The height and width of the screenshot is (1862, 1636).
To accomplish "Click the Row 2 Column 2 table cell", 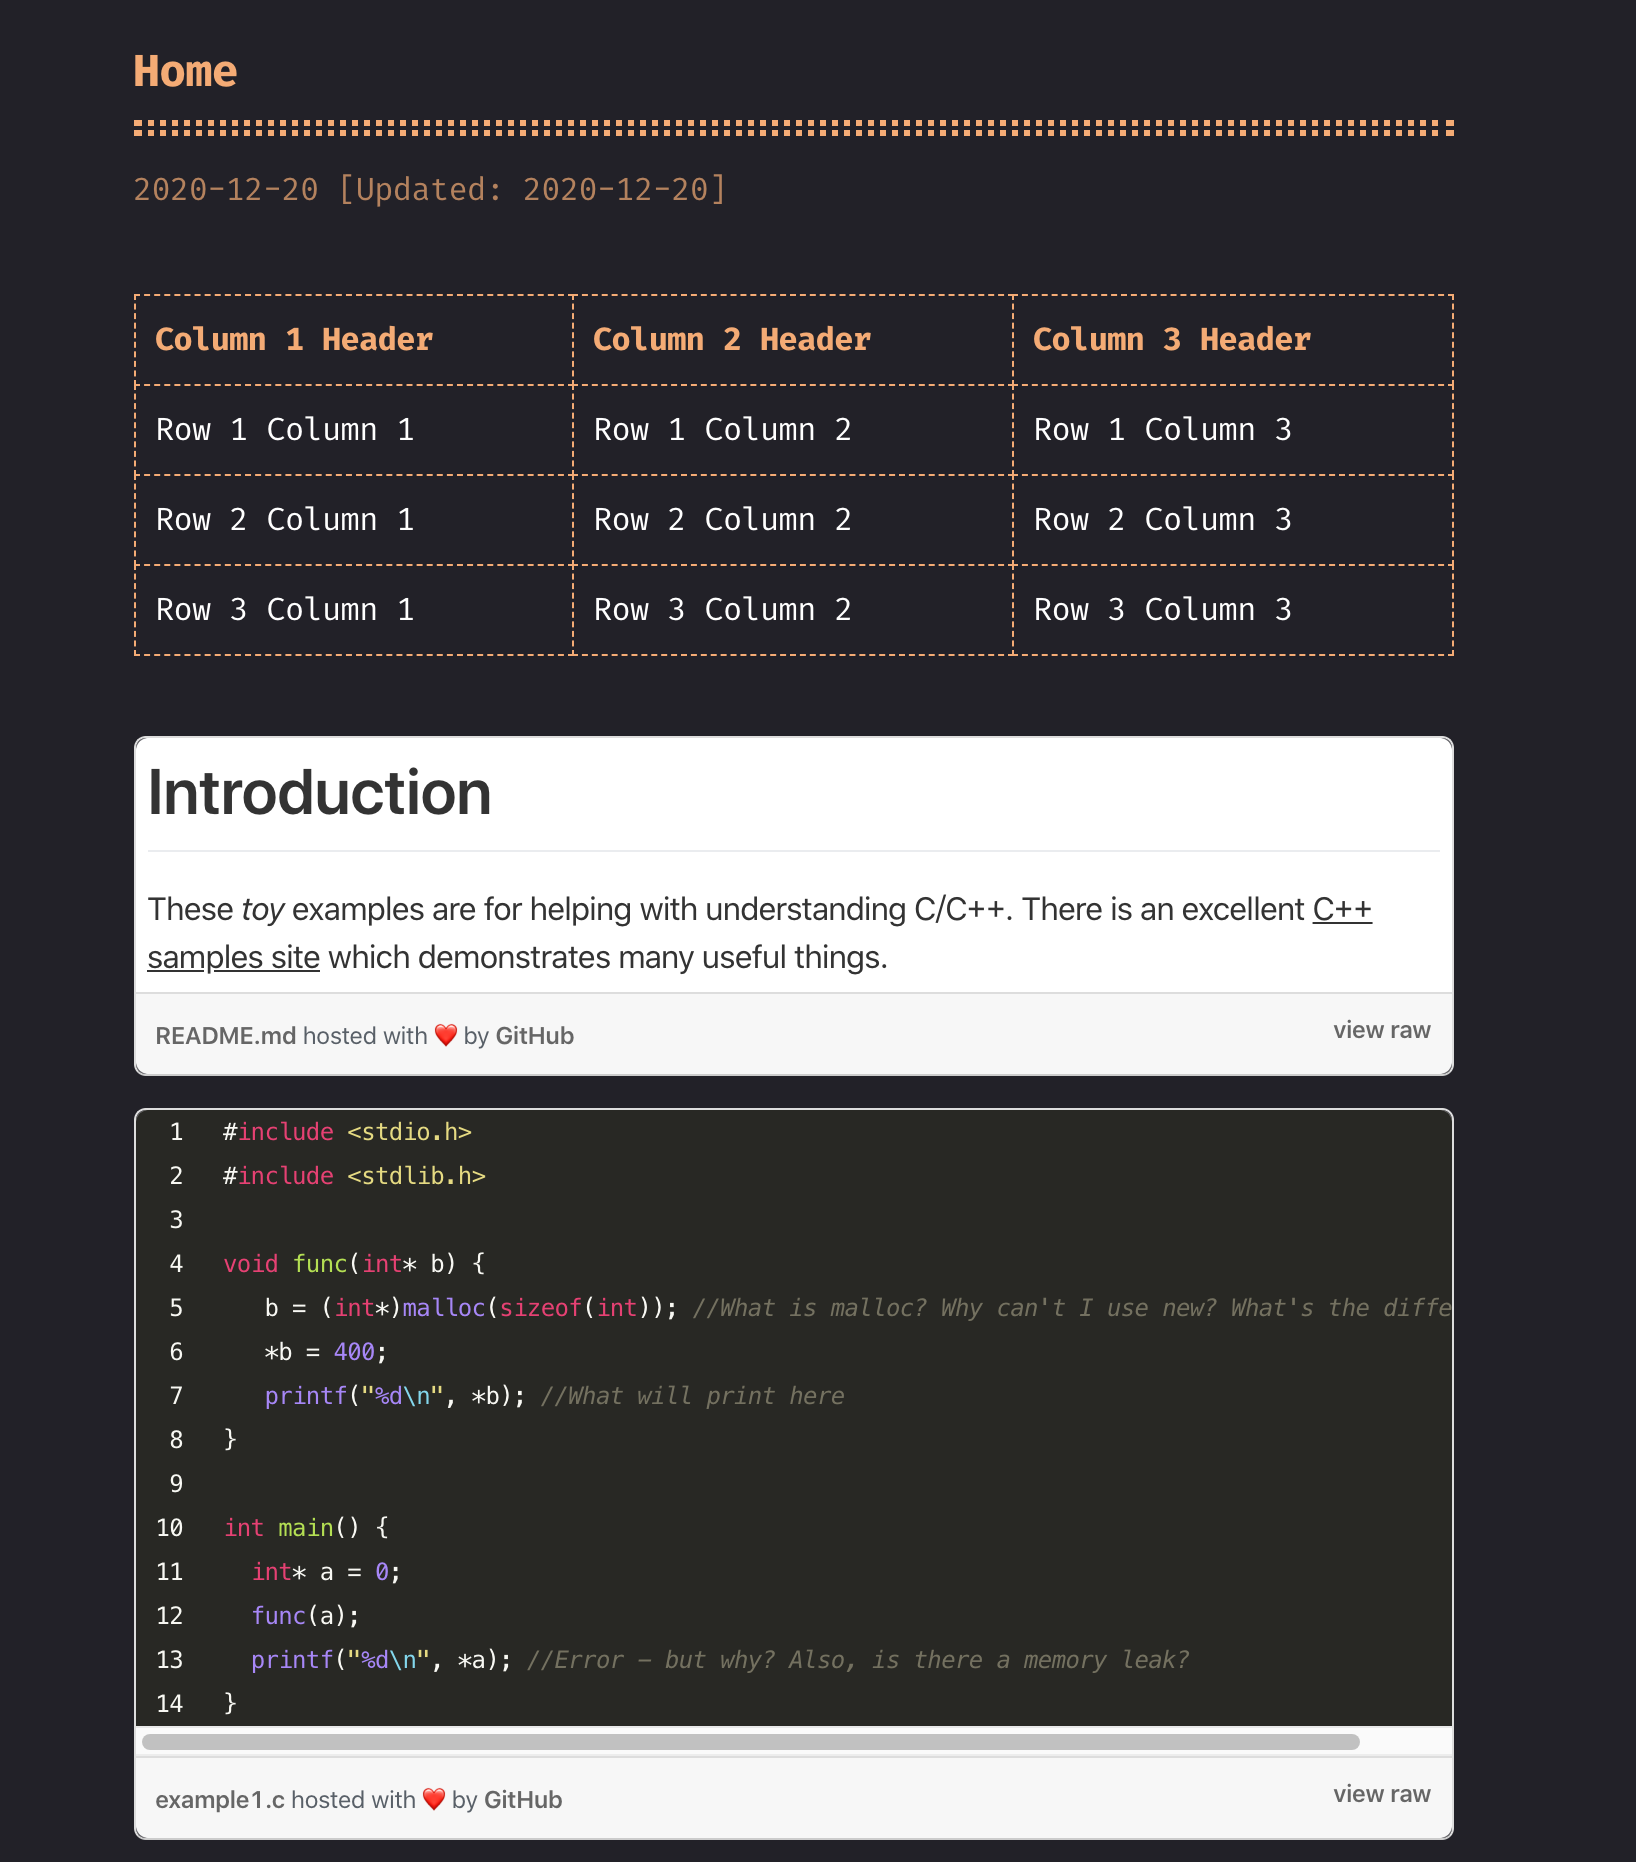I will (723, 519).
